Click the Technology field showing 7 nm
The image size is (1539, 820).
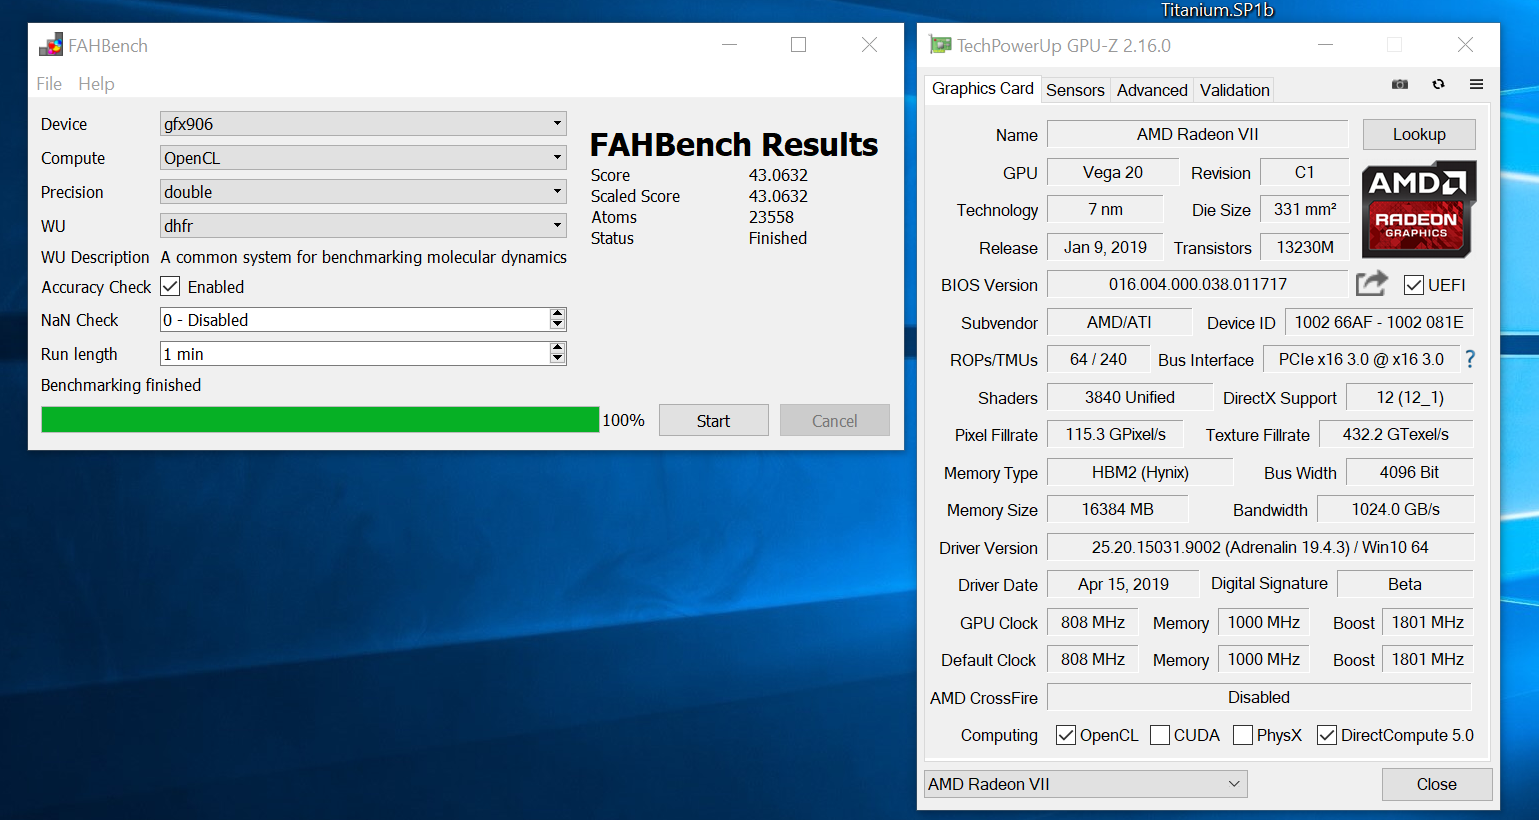coord(1105,209)
